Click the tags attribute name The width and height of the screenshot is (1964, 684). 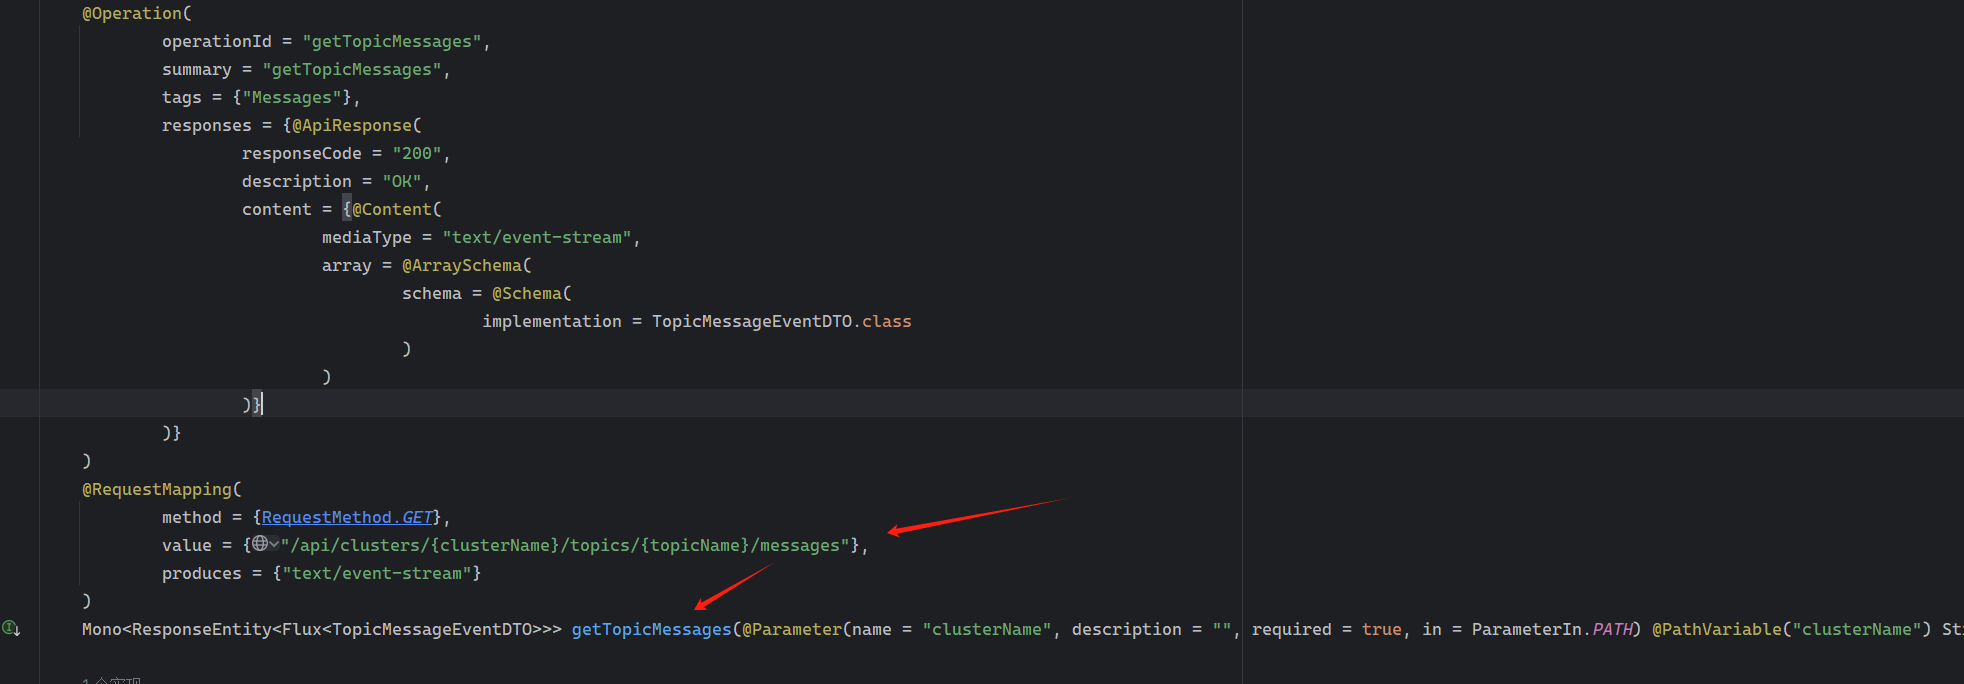[182, 97]
